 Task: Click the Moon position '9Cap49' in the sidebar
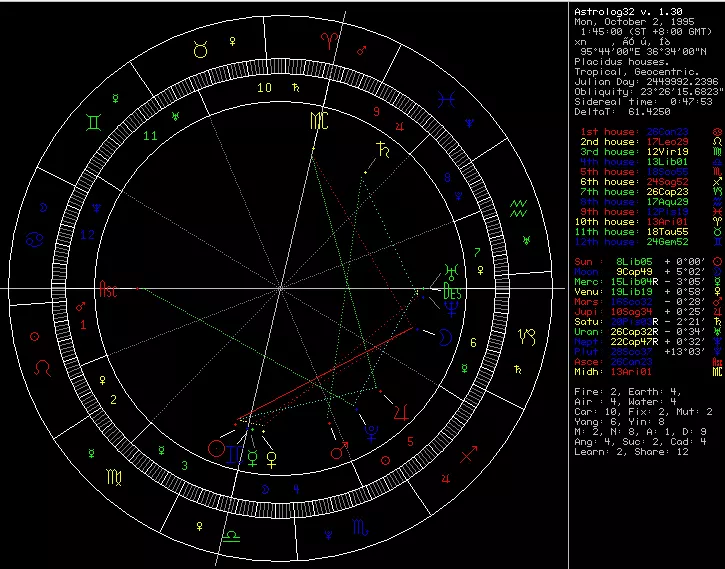[634, 272]
